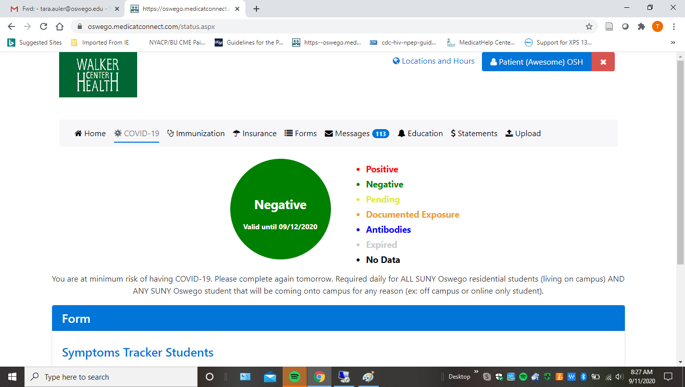Screen dimensions: 685x387
Task: Open the Windows notification center
Action: (x=668, y=377)
